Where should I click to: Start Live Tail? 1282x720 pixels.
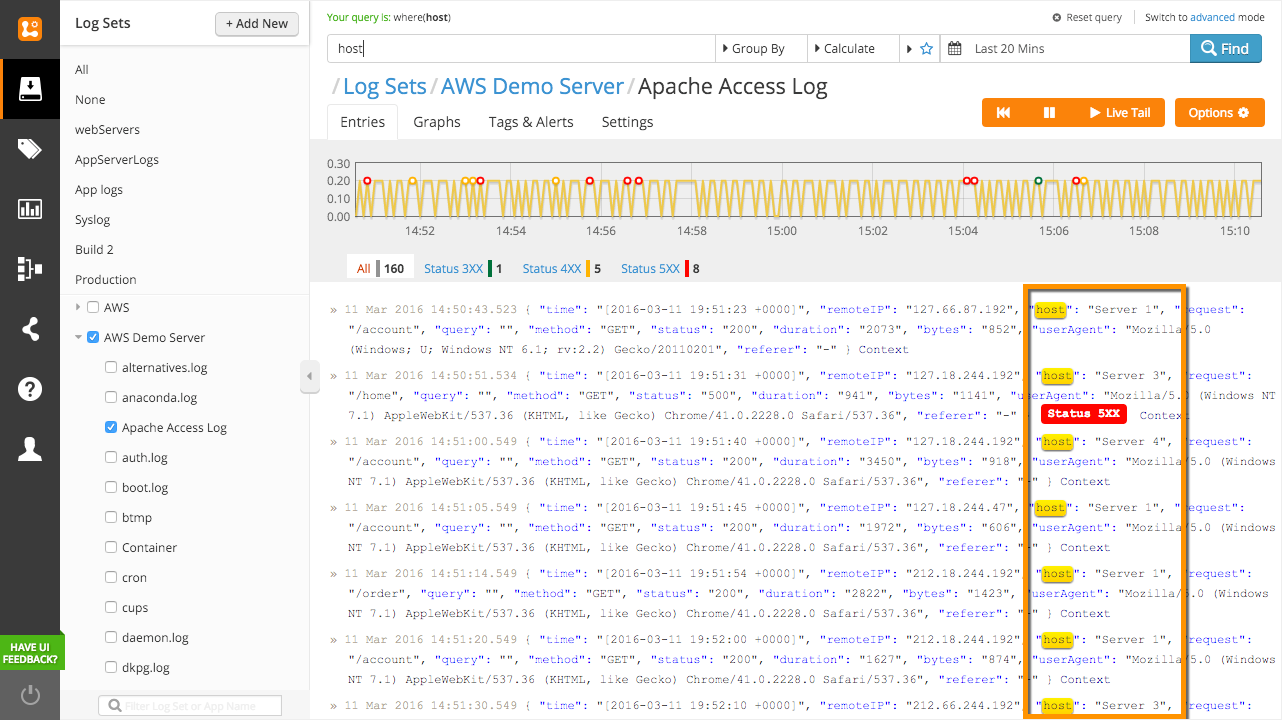(x=1119, y=113)
